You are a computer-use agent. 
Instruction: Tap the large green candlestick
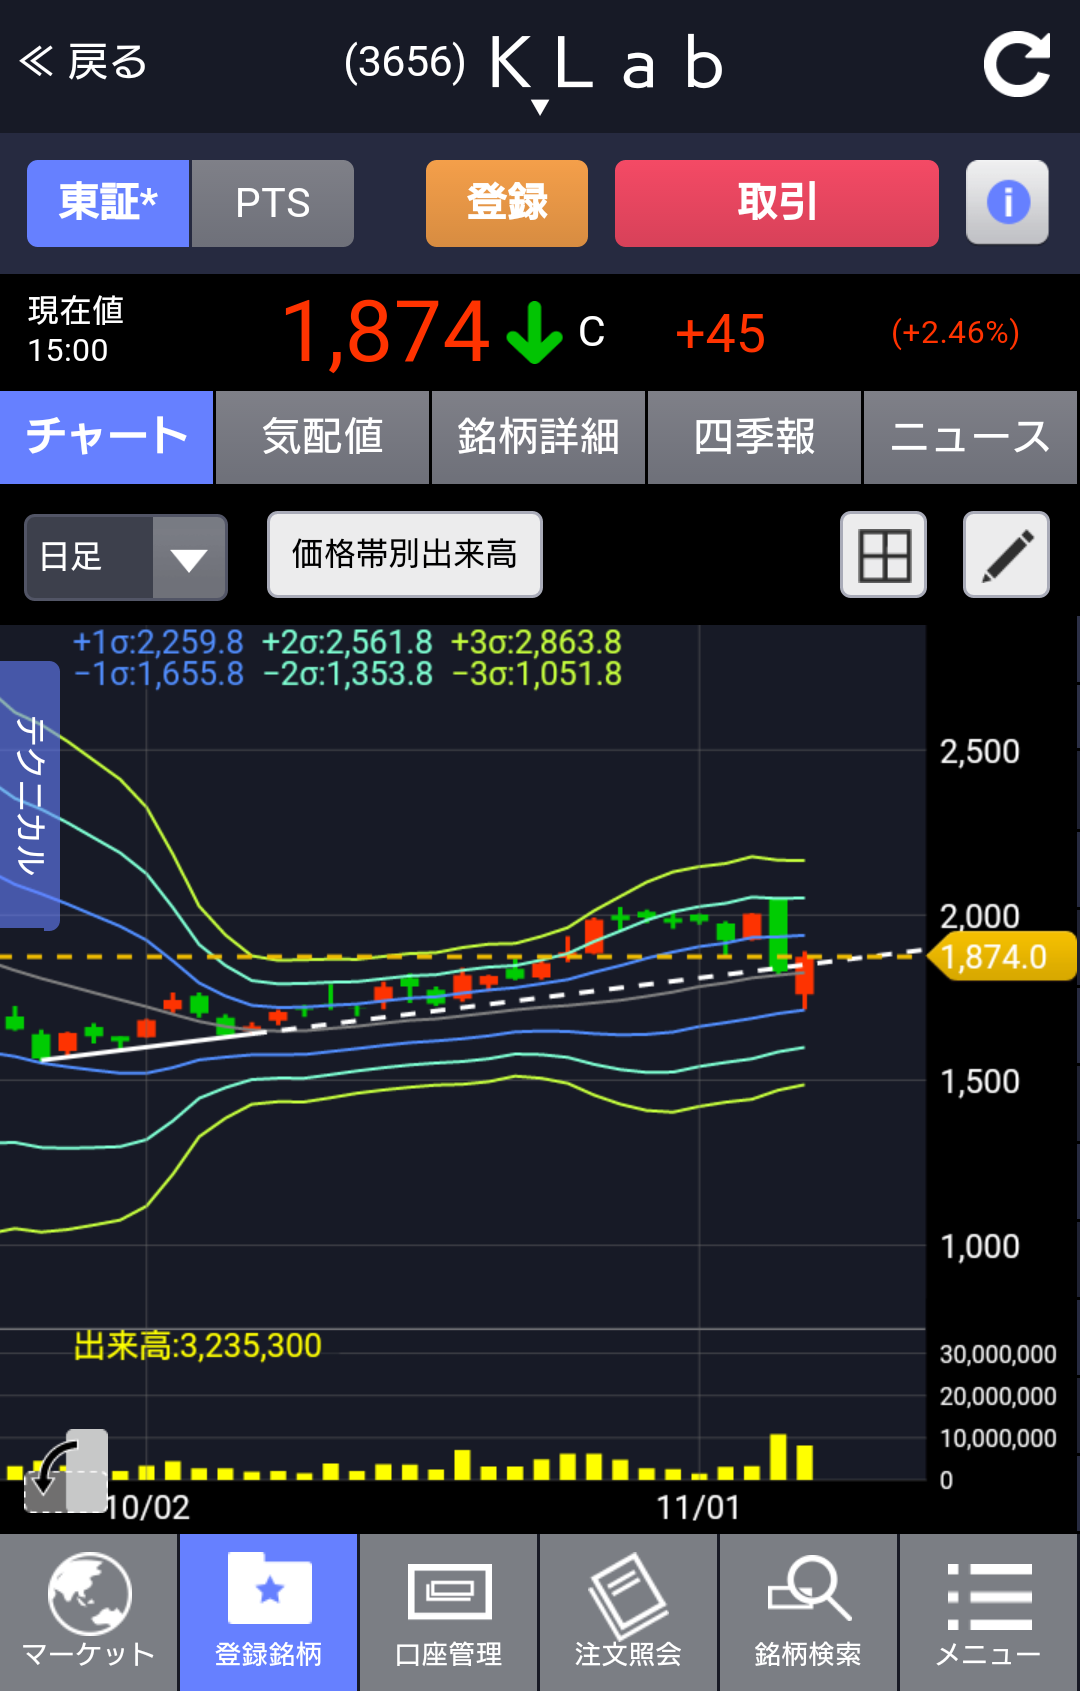coord(778,934)
